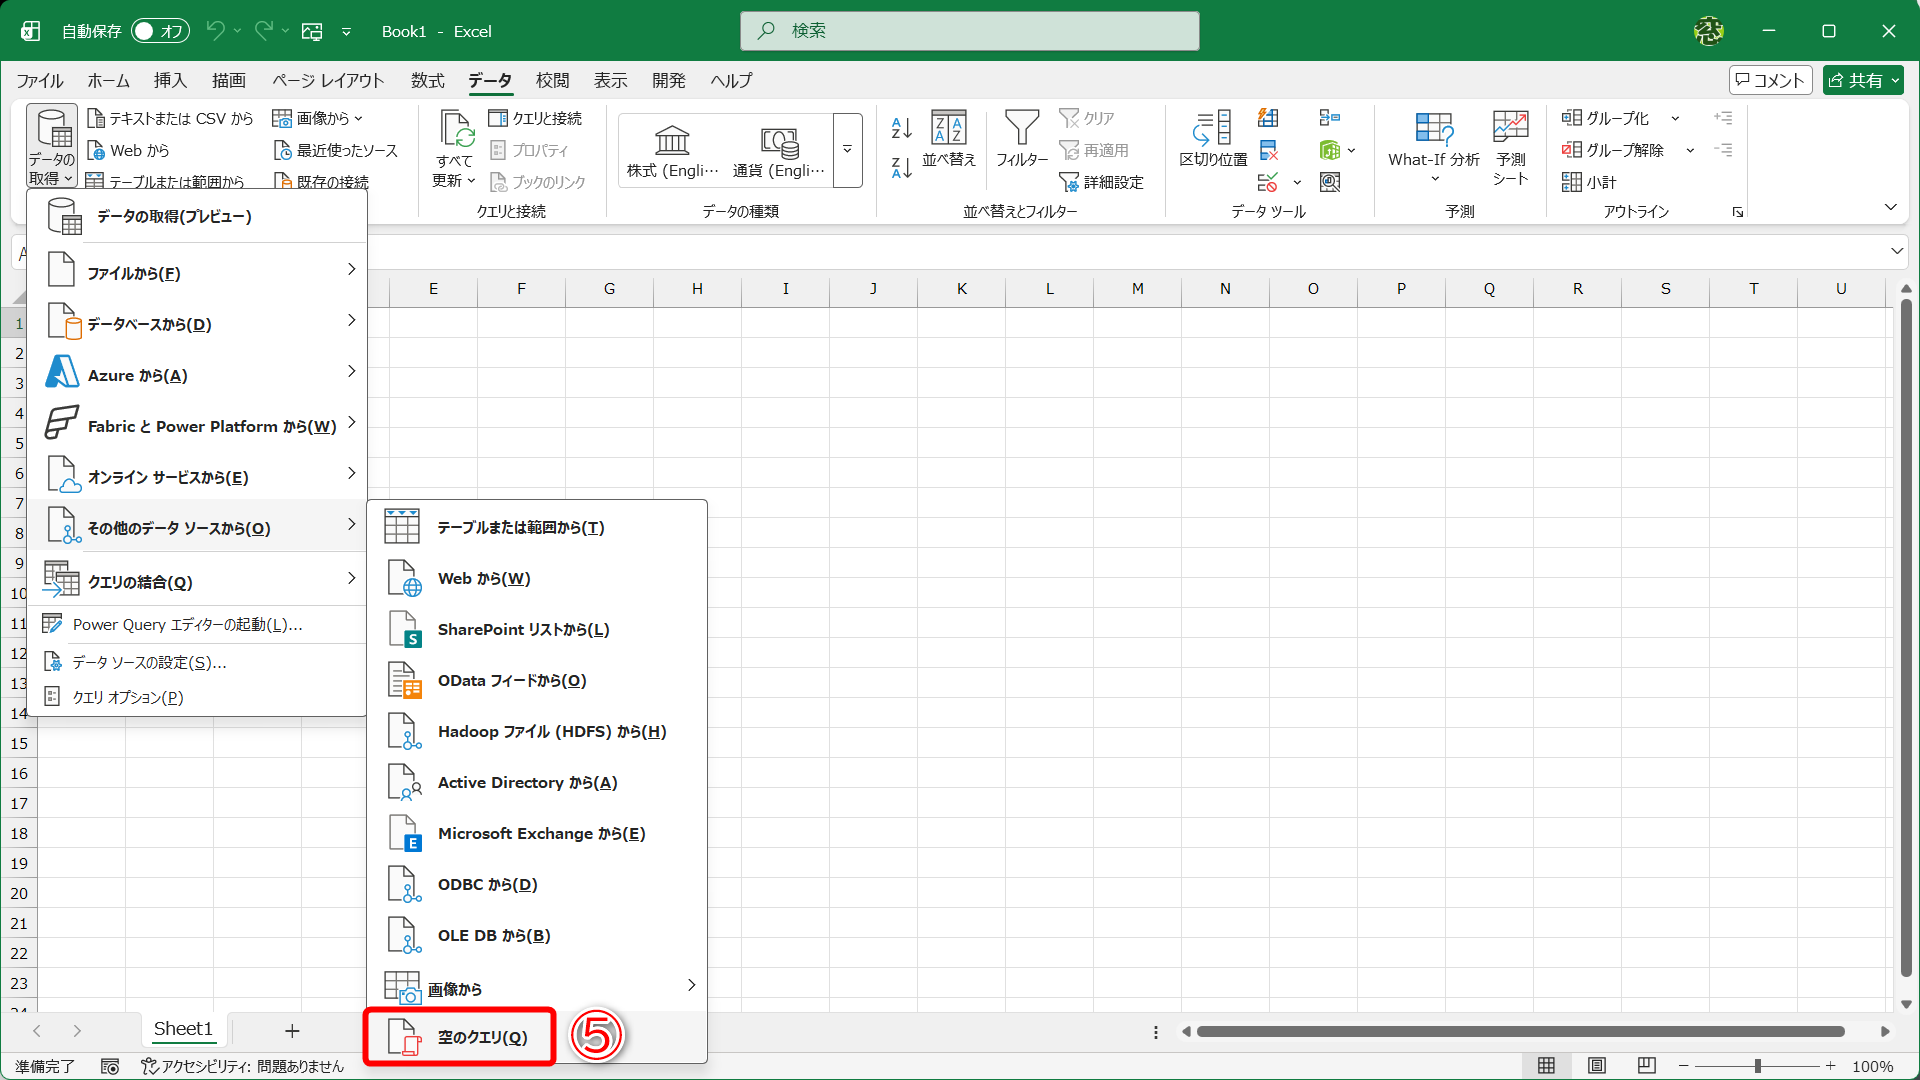The height and width of the screenshot is (1080, 1920).
Task: Select the Stocks (株式) data type
Action: 672,150
